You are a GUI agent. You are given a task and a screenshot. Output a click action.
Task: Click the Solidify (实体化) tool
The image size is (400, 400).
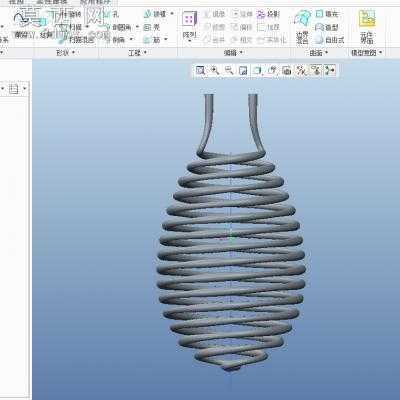(272, 40)
